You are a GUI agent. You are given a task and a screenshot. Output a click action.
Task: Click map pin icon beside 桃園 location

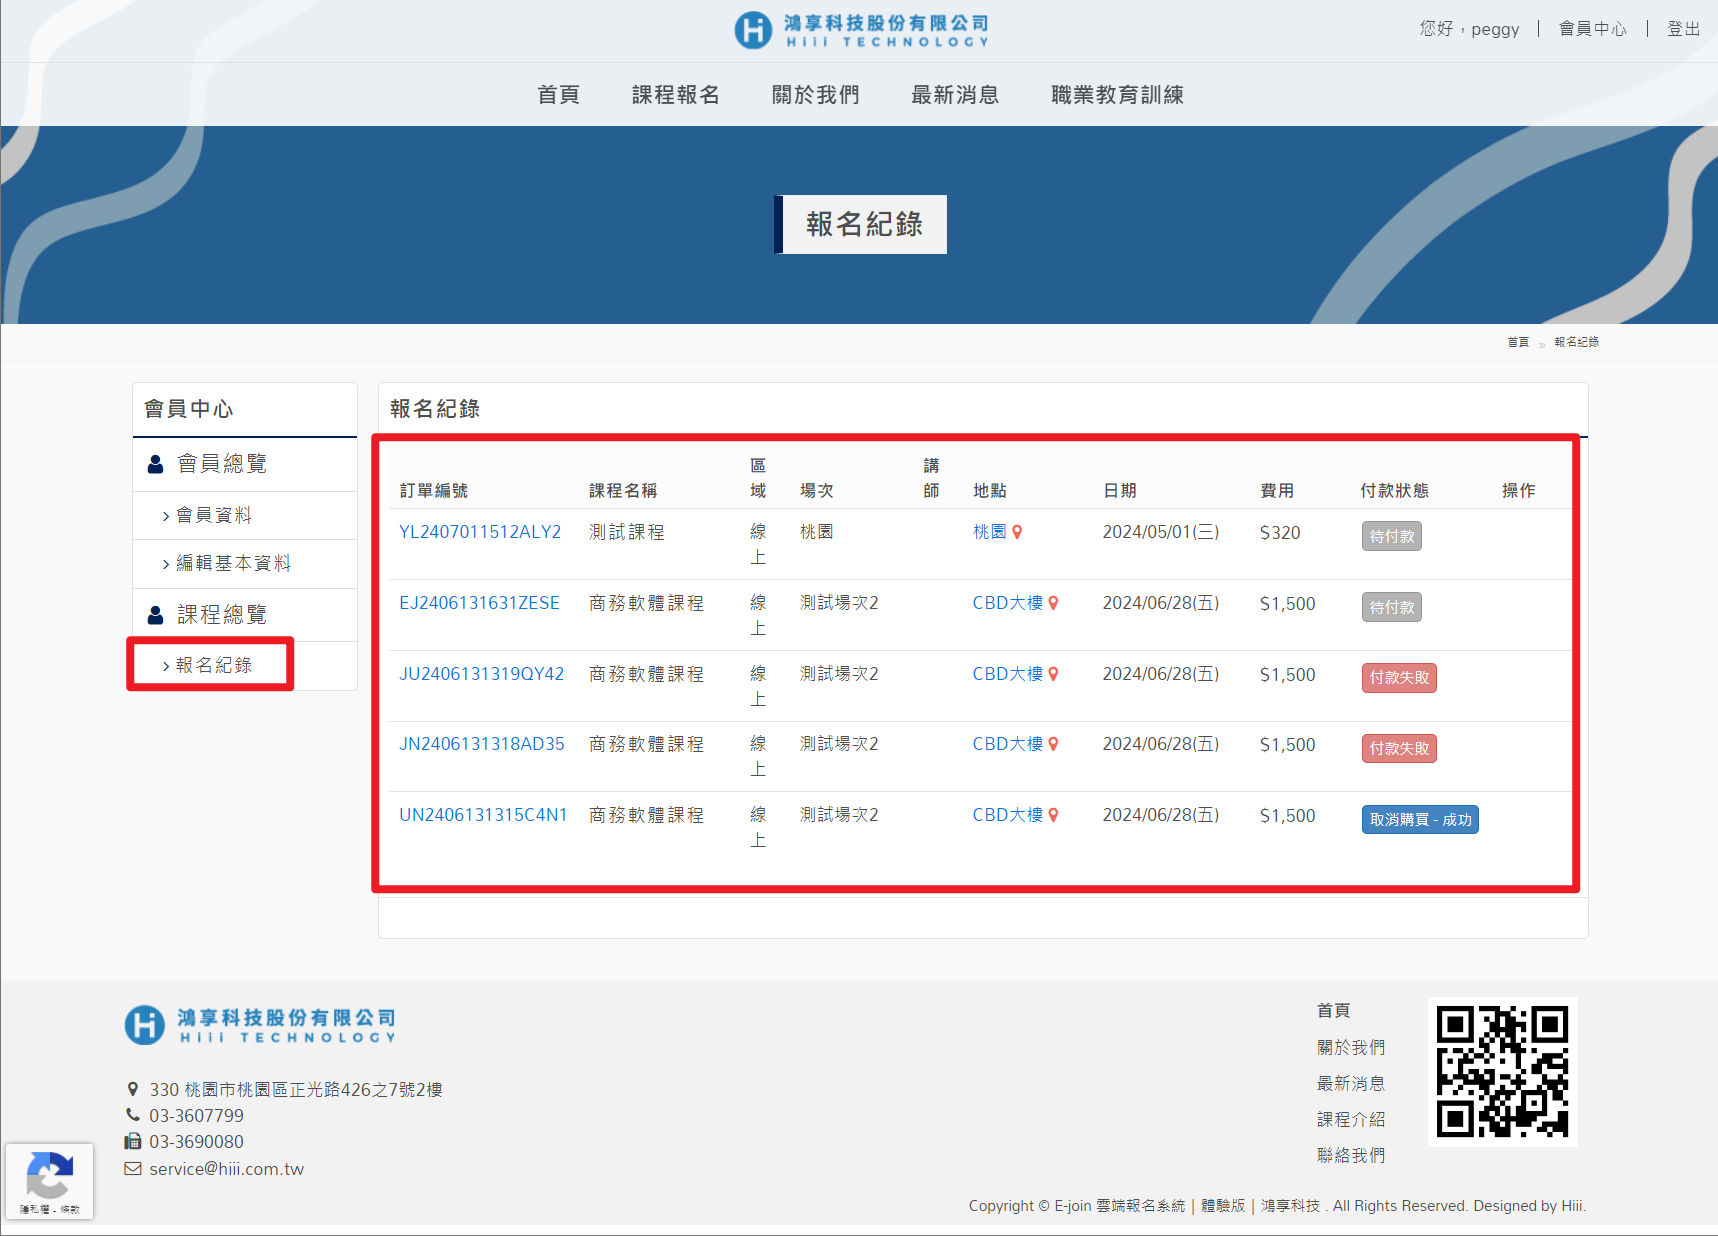coord(1017,533)
